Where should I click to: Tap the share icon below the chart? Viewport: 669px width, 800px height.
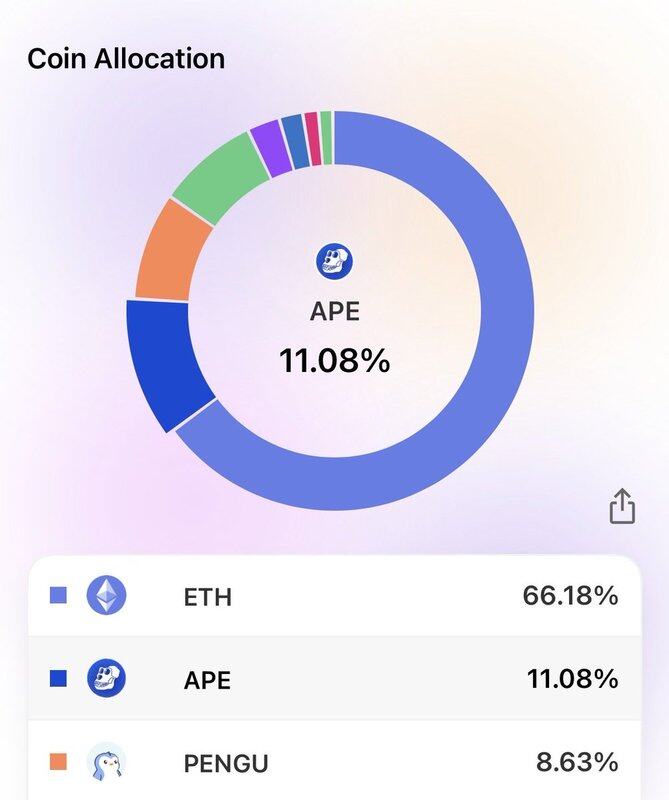pyautogui.click(x=622, y=505)
